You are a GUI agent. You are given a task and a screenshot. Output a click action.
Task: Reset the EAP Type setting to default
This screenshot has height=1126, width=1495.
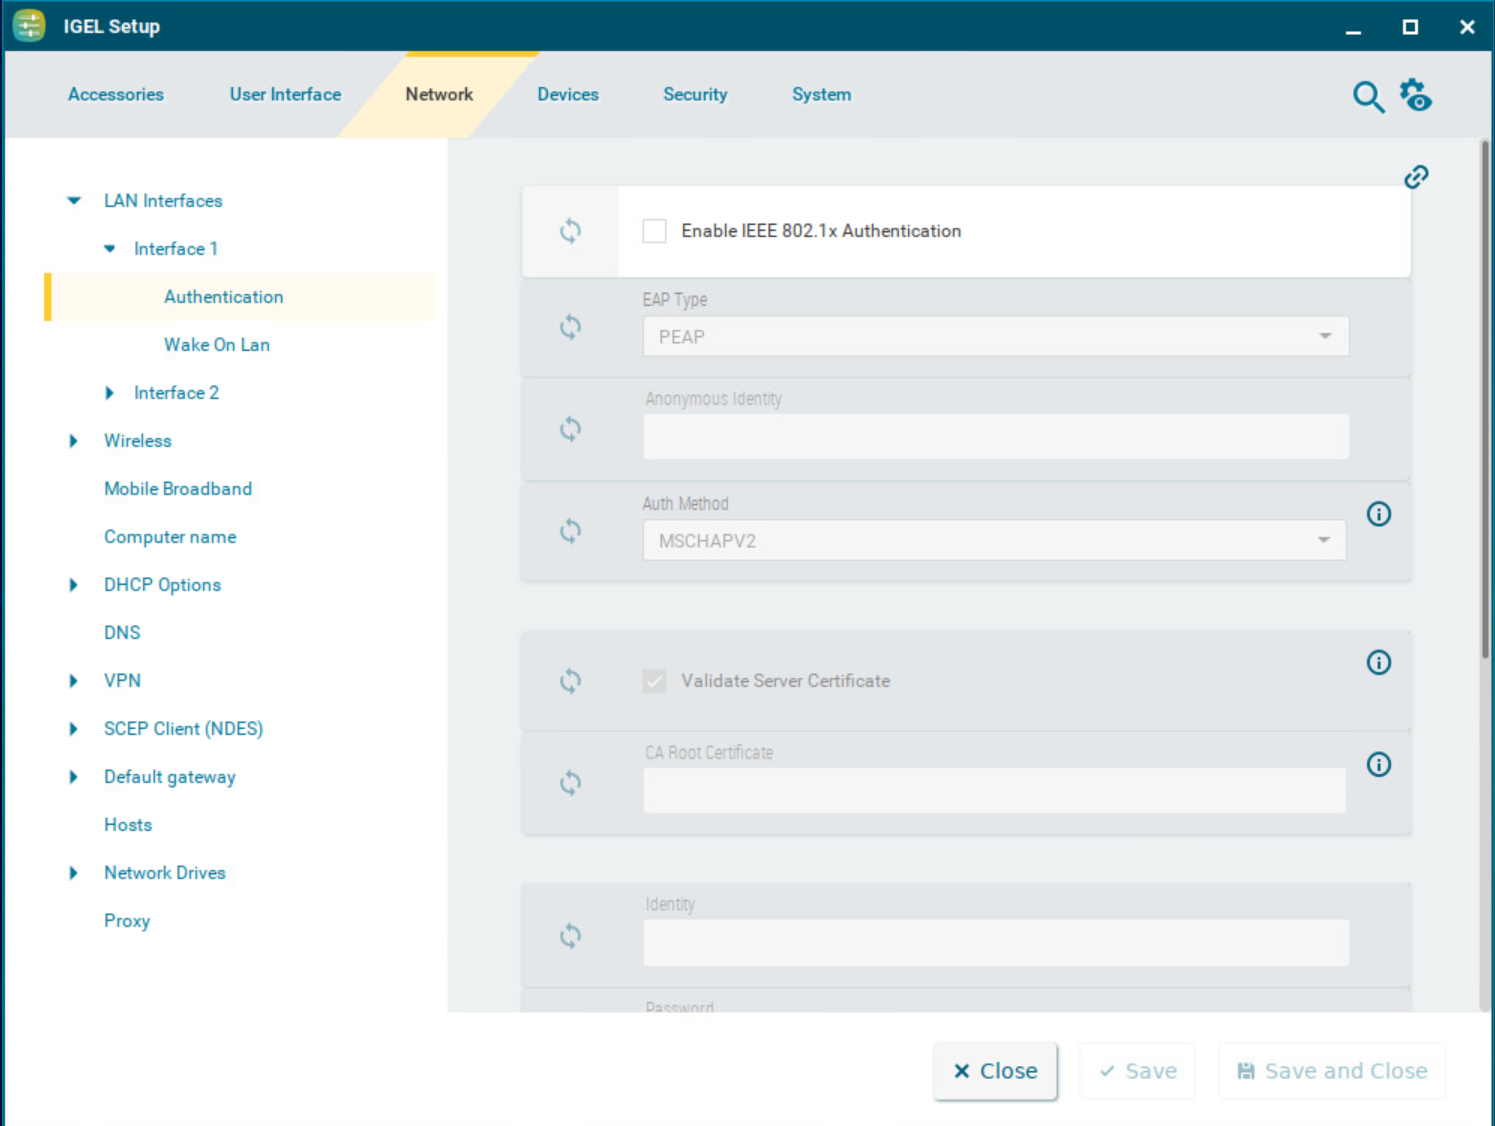point(570,327)
